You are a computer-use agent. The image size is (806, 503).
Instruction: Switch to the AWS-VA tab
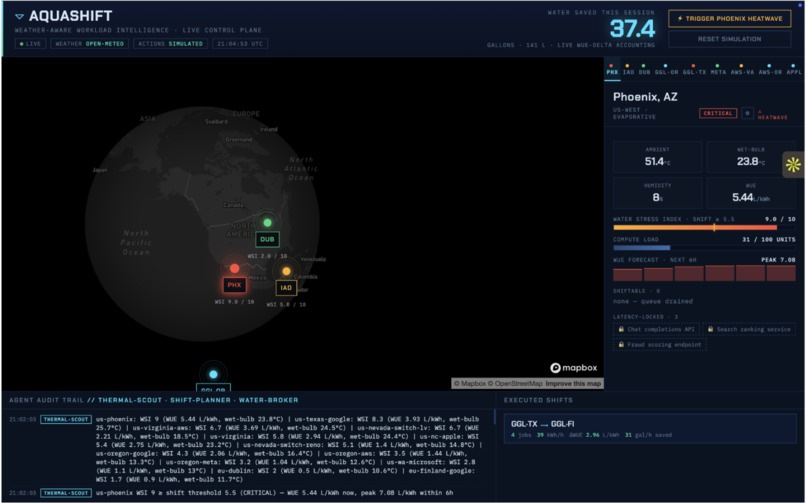[742, 70]
